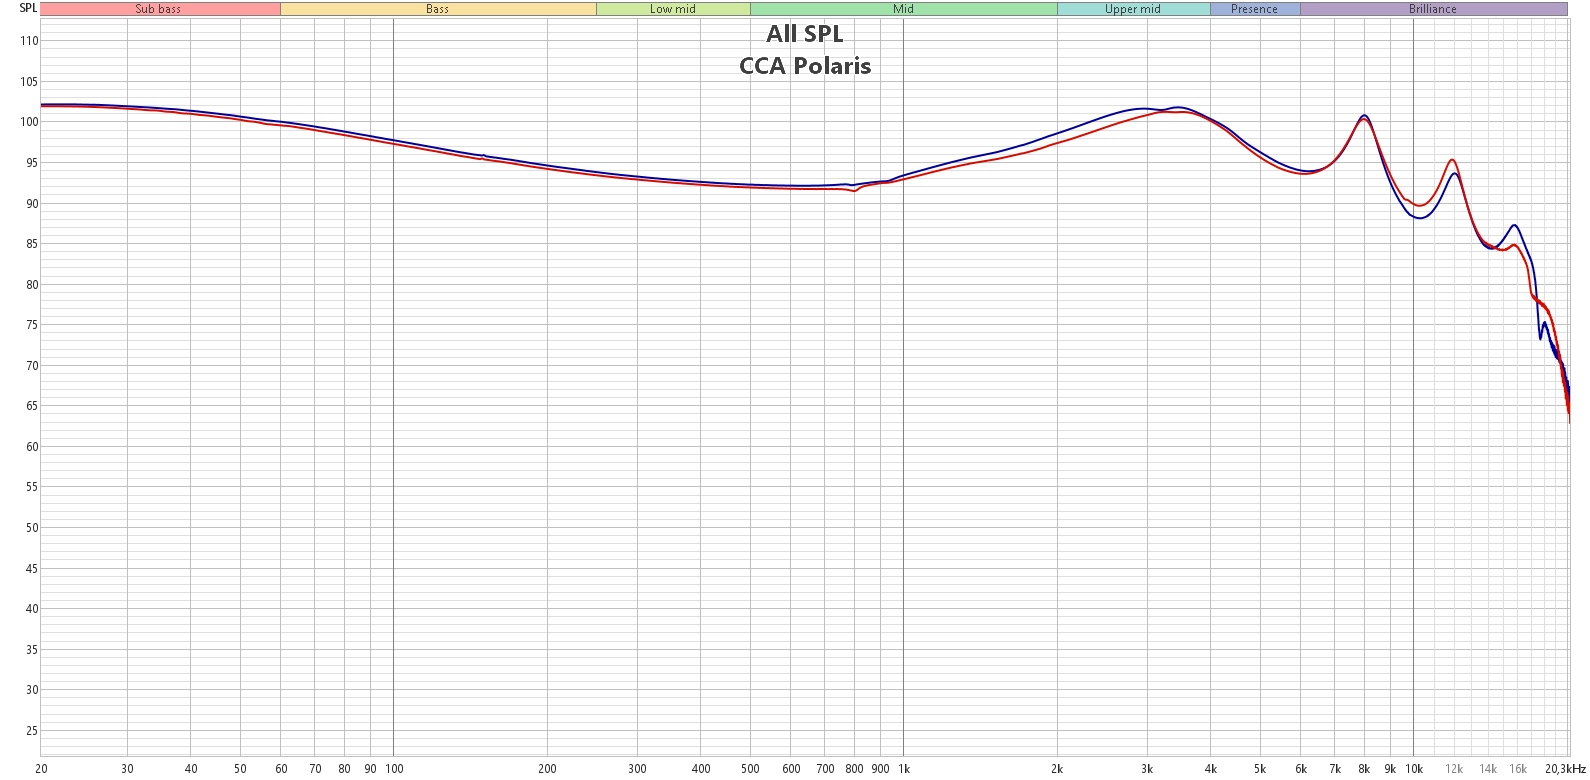Click the 3k frequency axis label
Screen dimensions: 1590x780
click(x=1147, y=769)
